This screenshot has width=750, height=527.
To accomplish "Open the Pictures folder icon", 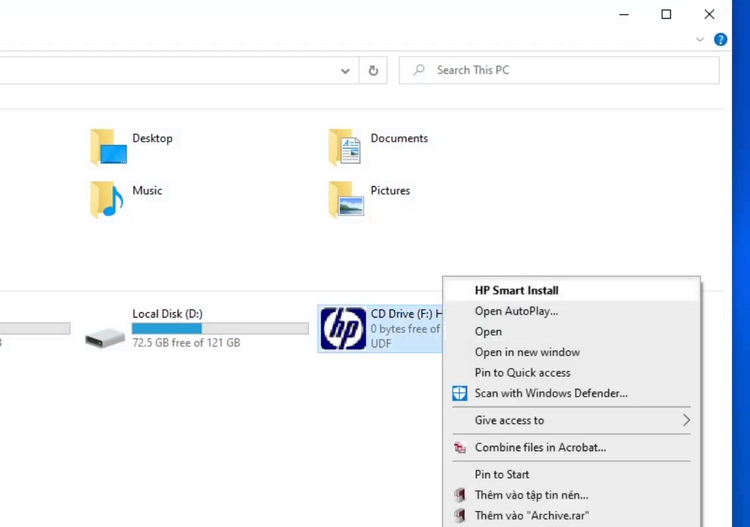I will (x=346, y=199).
